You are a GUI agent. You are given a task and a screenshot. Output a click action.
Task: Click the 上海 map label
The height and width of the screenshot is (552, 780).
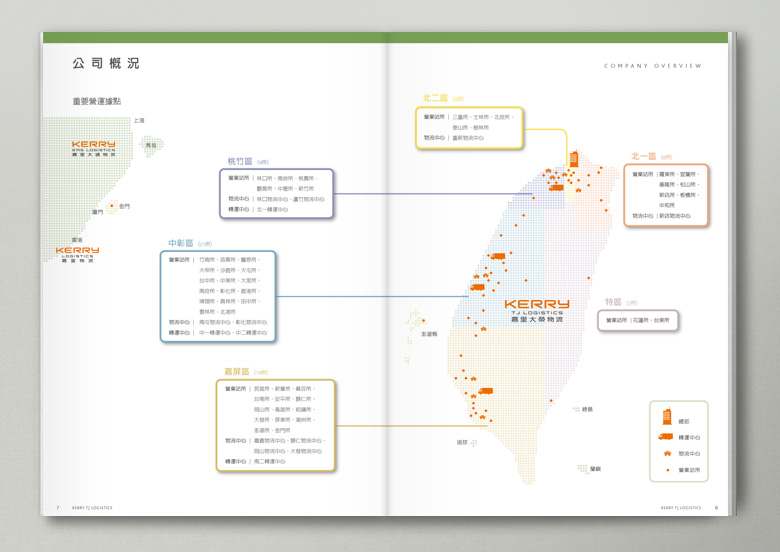pyautogui.click(x=139, y=120)
